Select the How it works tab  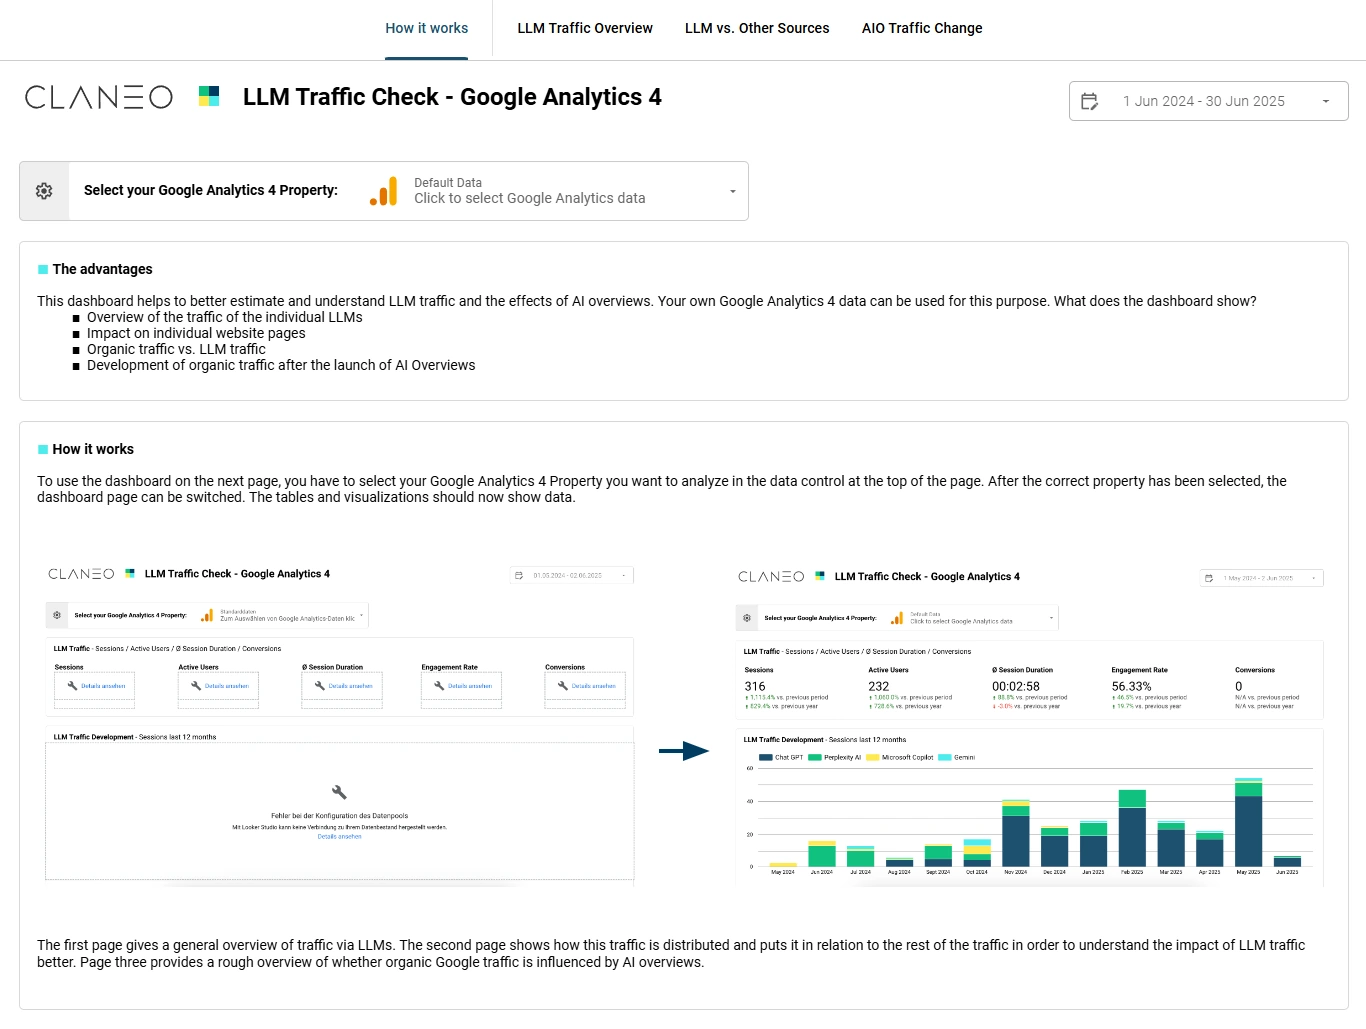(x=427, y=28)
